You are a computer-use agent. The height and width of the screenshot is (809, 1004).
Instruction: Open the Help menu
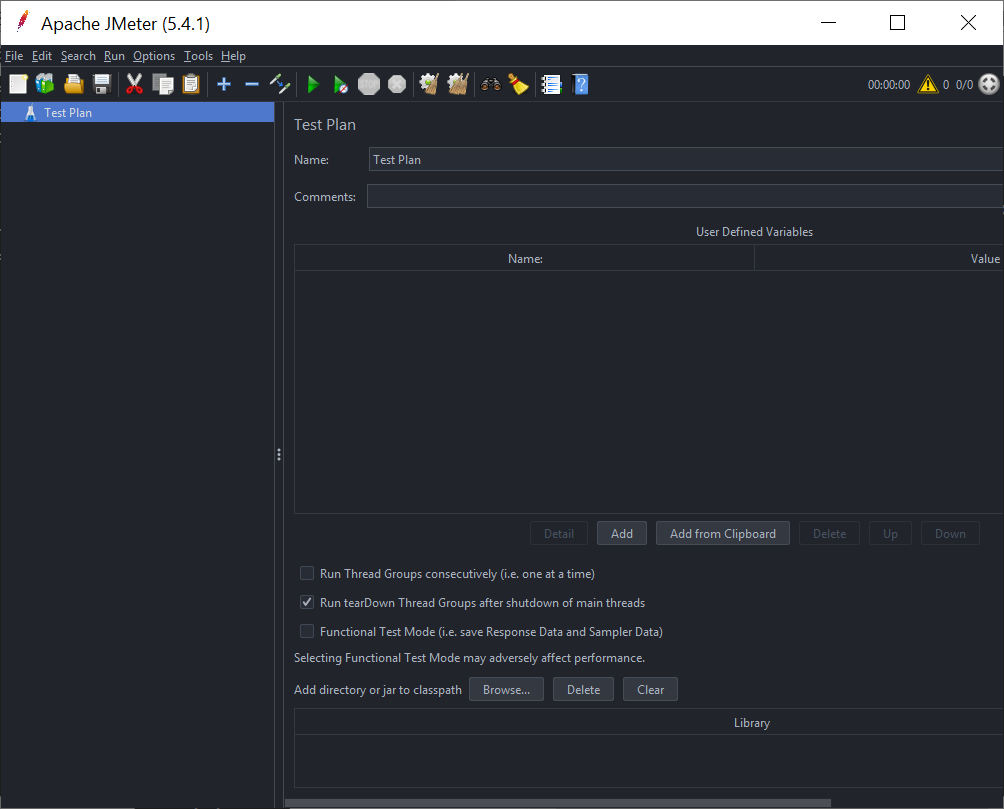pos(233,56)
